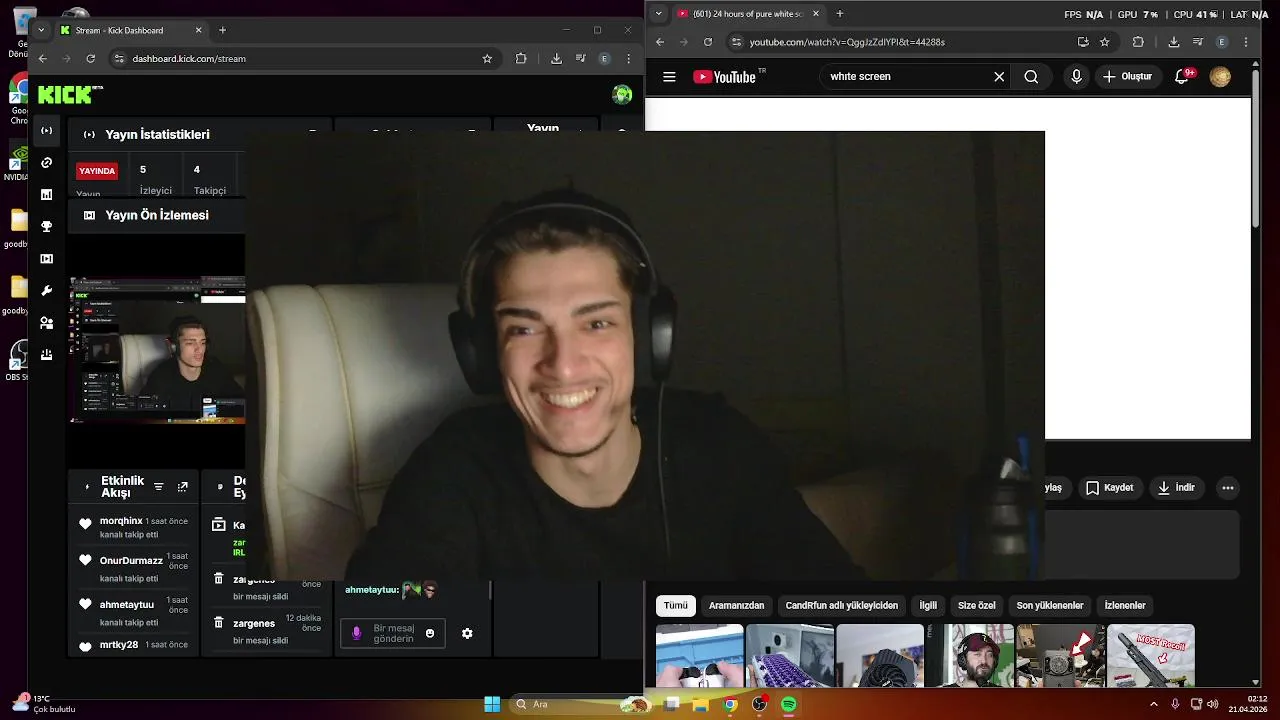1280x720 pixels.
Task: Click the YouTube search magnifier button
Action: tap(1031, 77)
